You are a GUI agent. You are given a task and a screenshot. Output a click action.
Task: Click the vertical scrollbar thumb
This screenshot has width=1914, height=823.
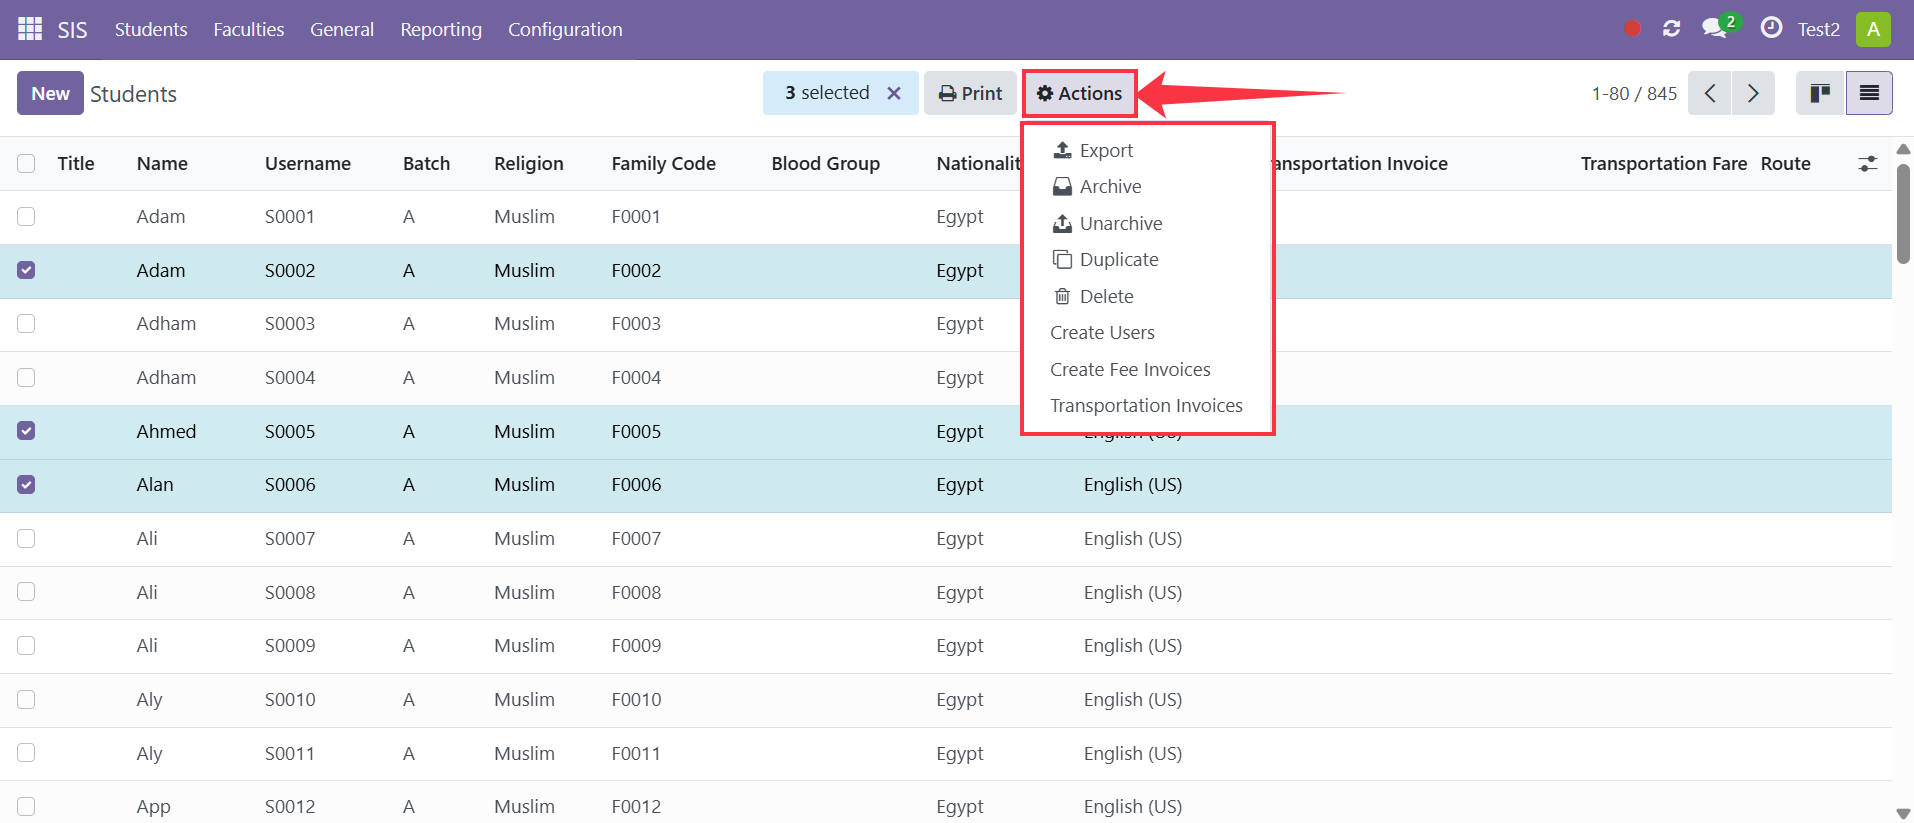pos(1903,213)
